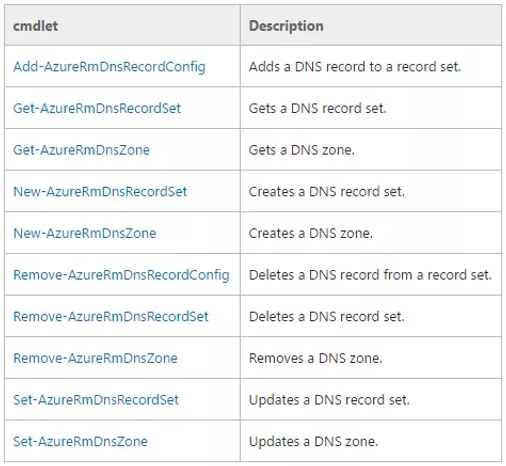This screenshot has width=506, height=466.
Task: Click the 'Gets a DNS zone.' description
Action: [302, 150]
